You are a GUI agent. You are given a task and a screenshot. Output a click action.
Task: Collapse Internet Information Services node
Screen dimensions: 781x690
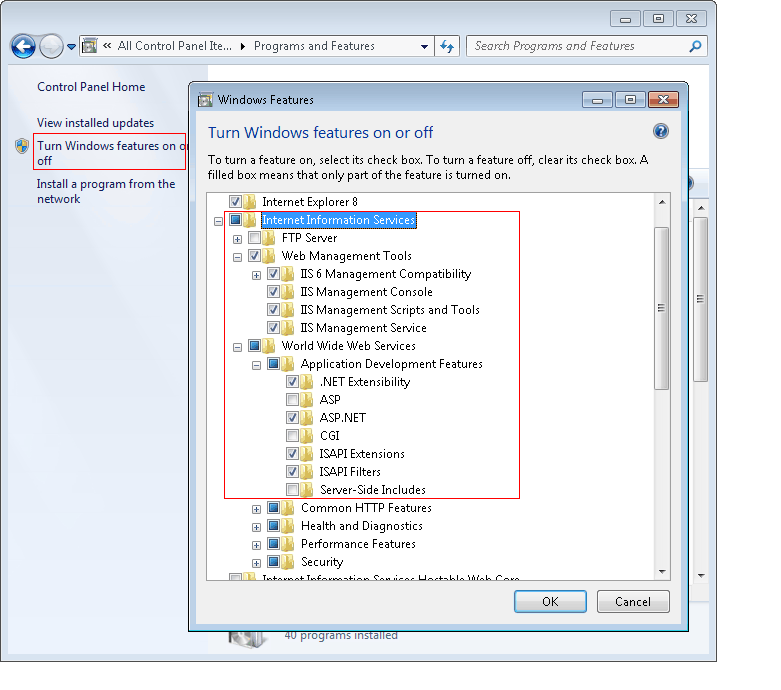point(218,221)
